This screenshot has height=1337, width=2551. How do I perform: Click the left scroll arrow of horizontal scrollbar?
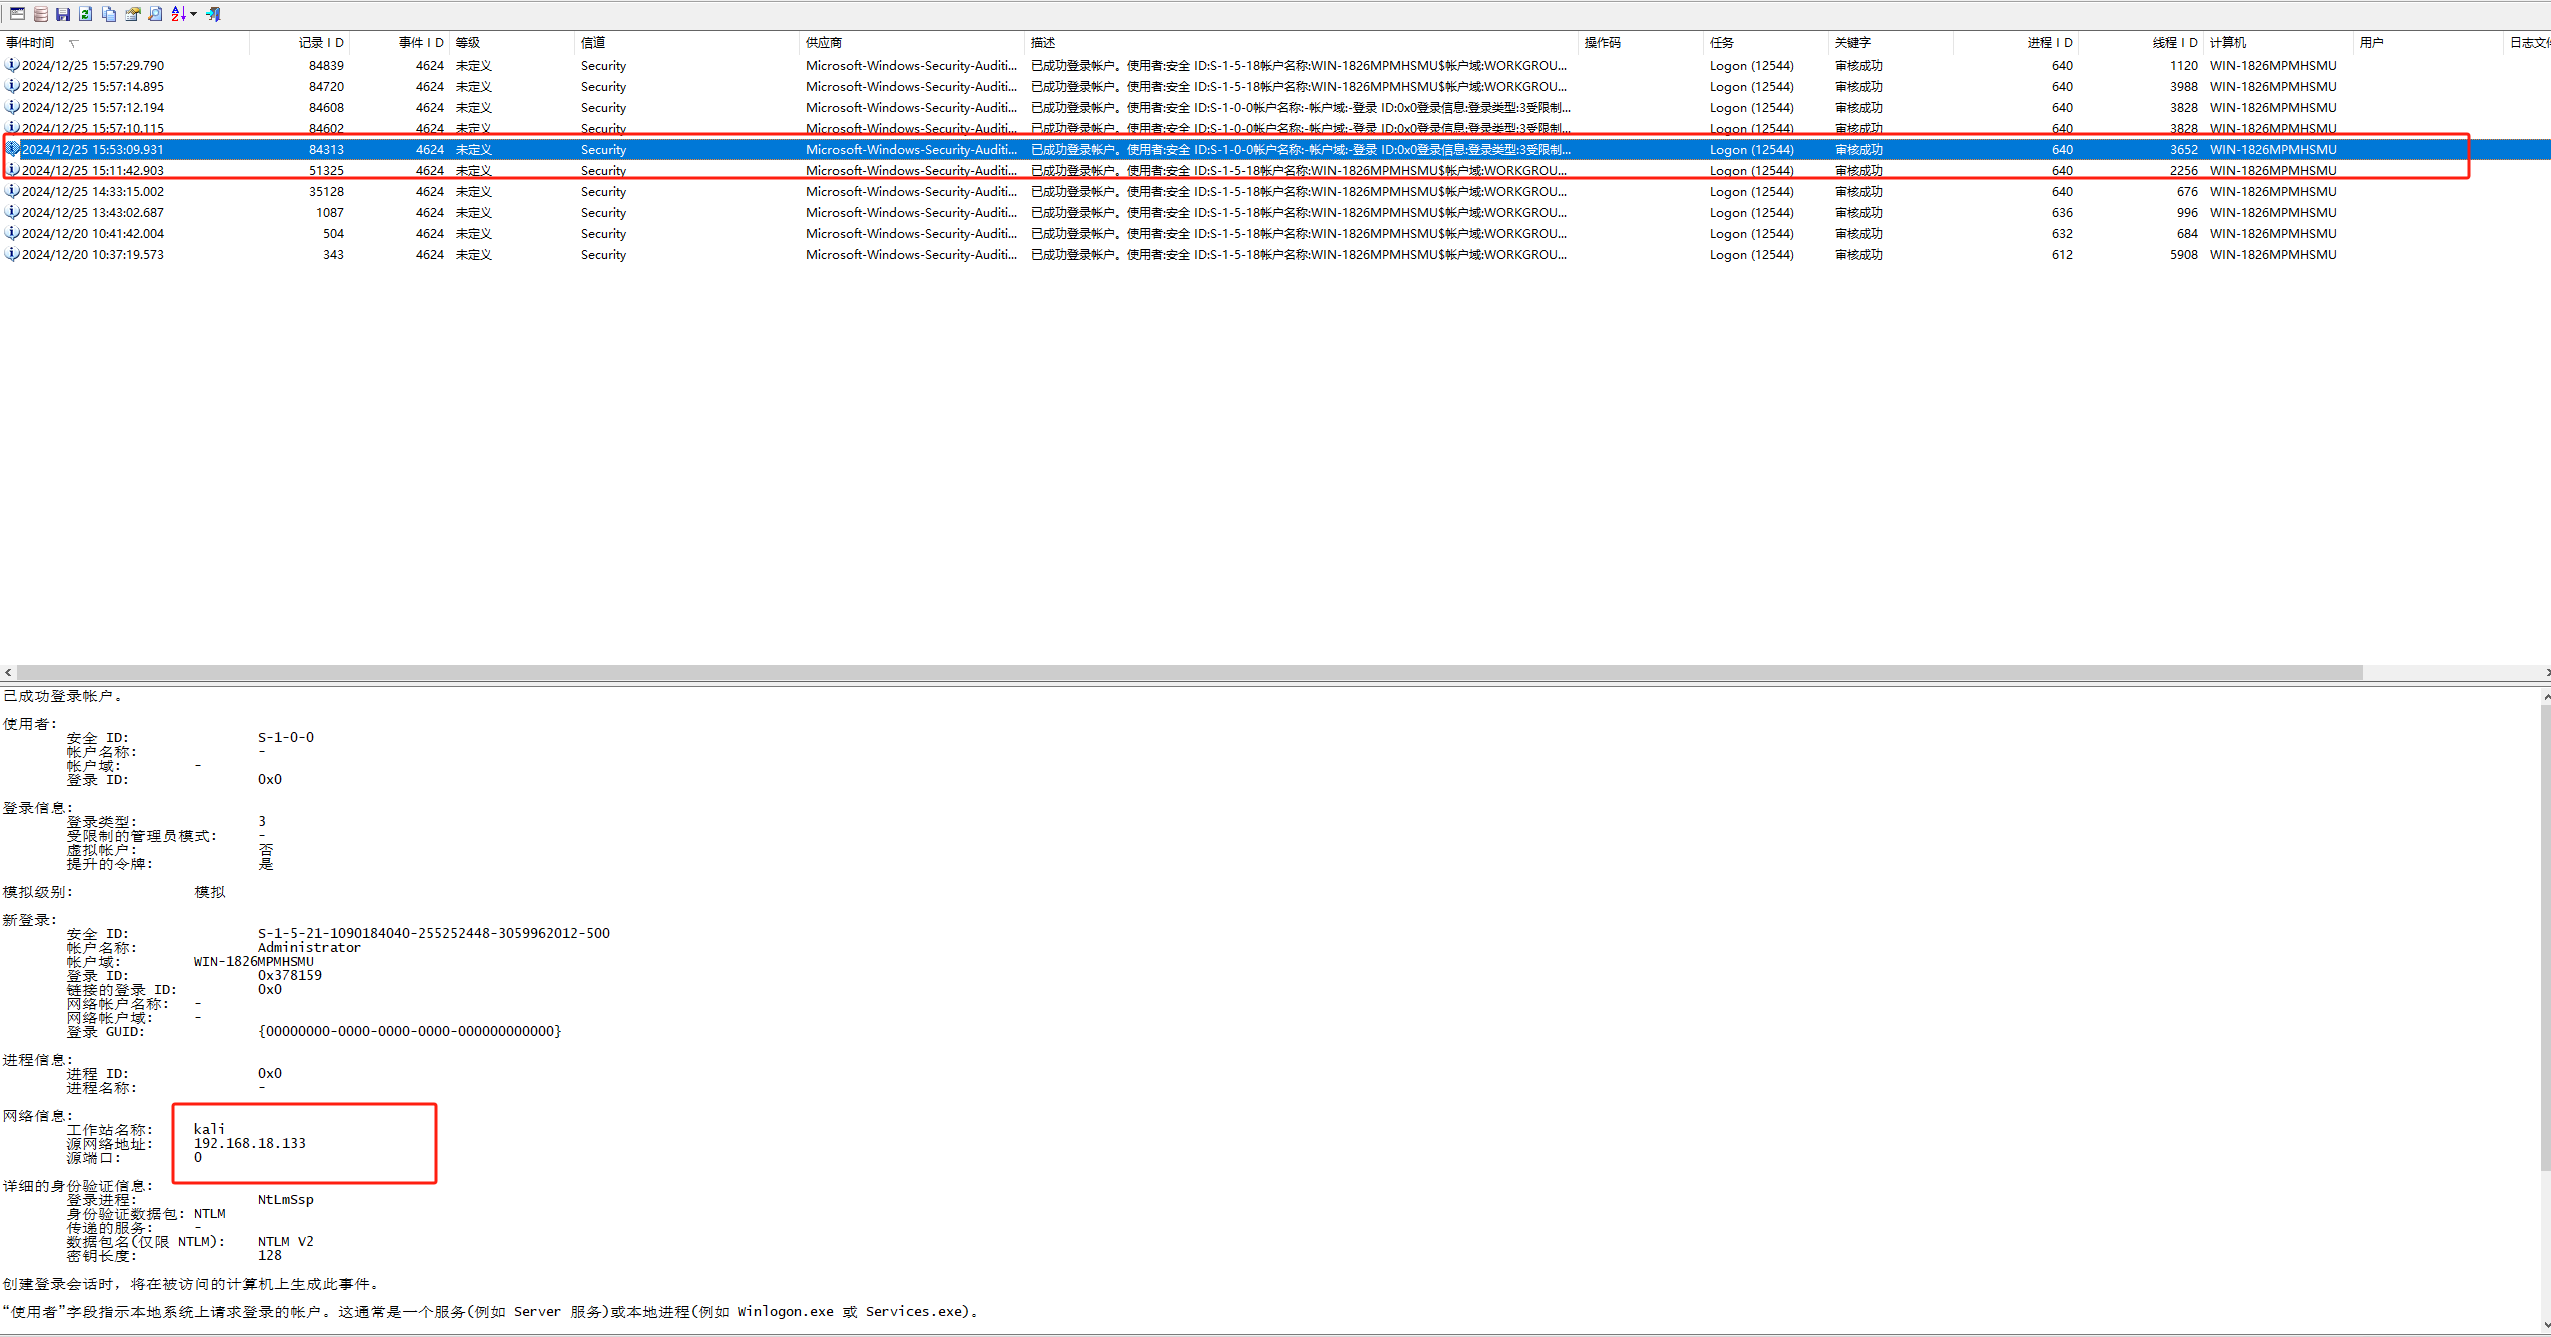pyautogui.click(x=8, y=673)
